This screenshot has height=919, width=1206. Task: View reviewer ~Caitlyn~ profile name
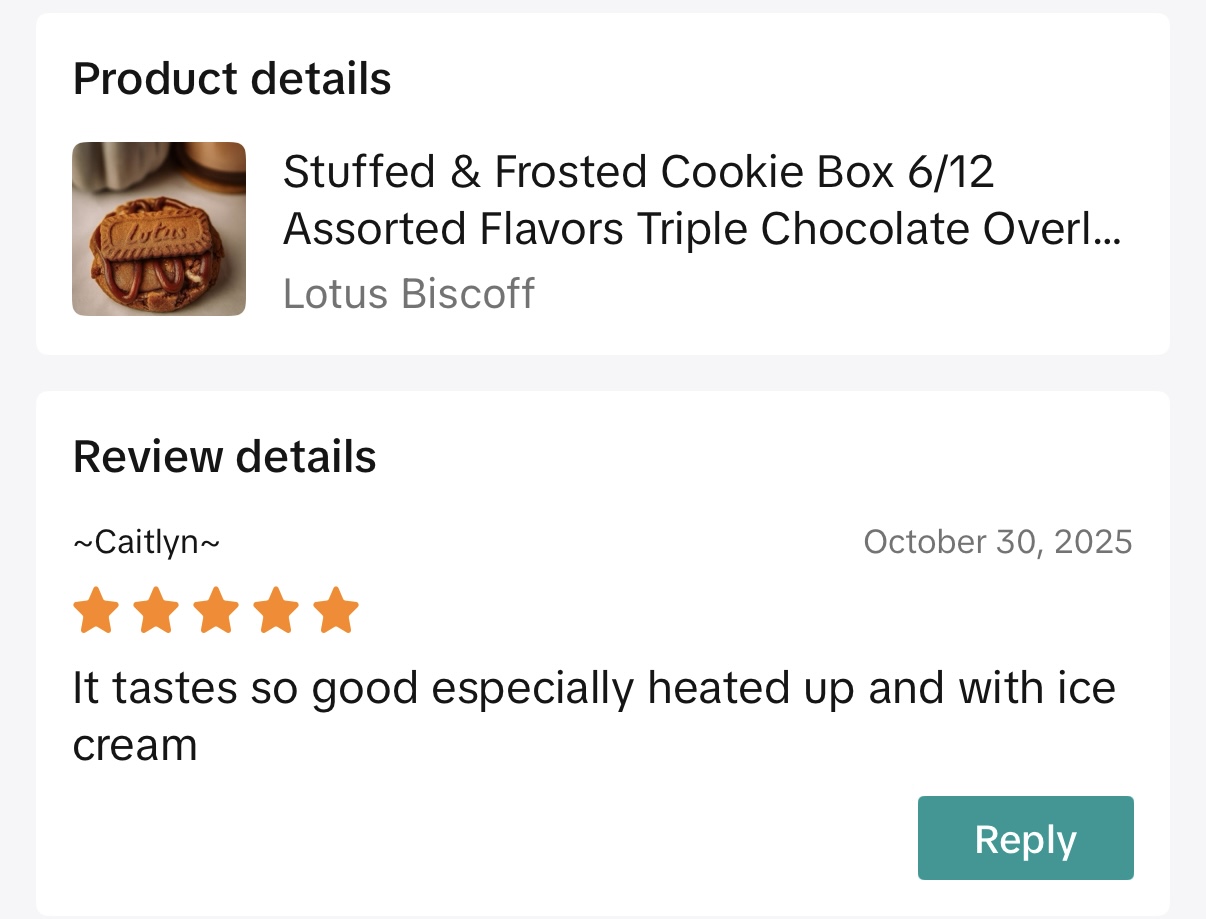pyautogui.click(x=146, y=542)
